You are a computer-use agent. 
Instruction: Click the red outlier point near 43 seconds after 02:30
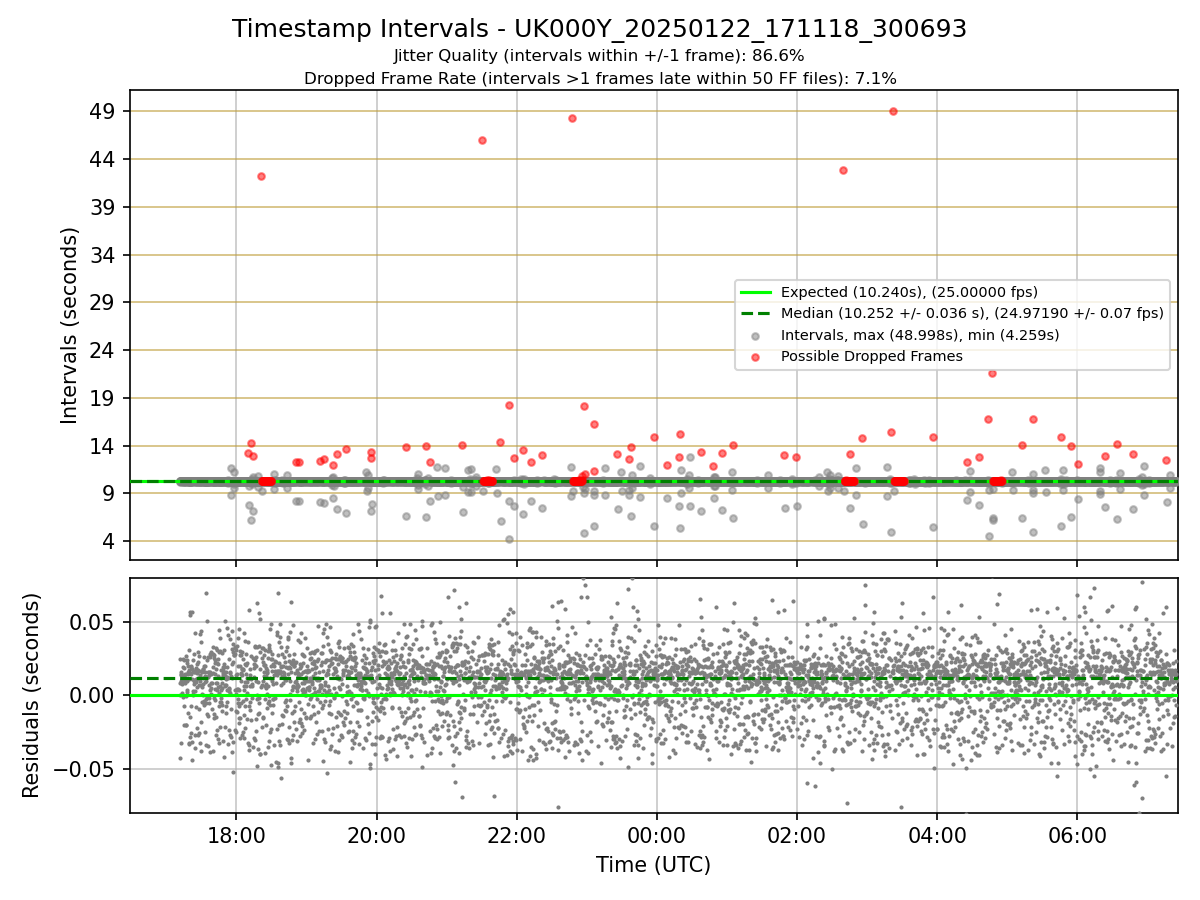click(x=843, y=170)
